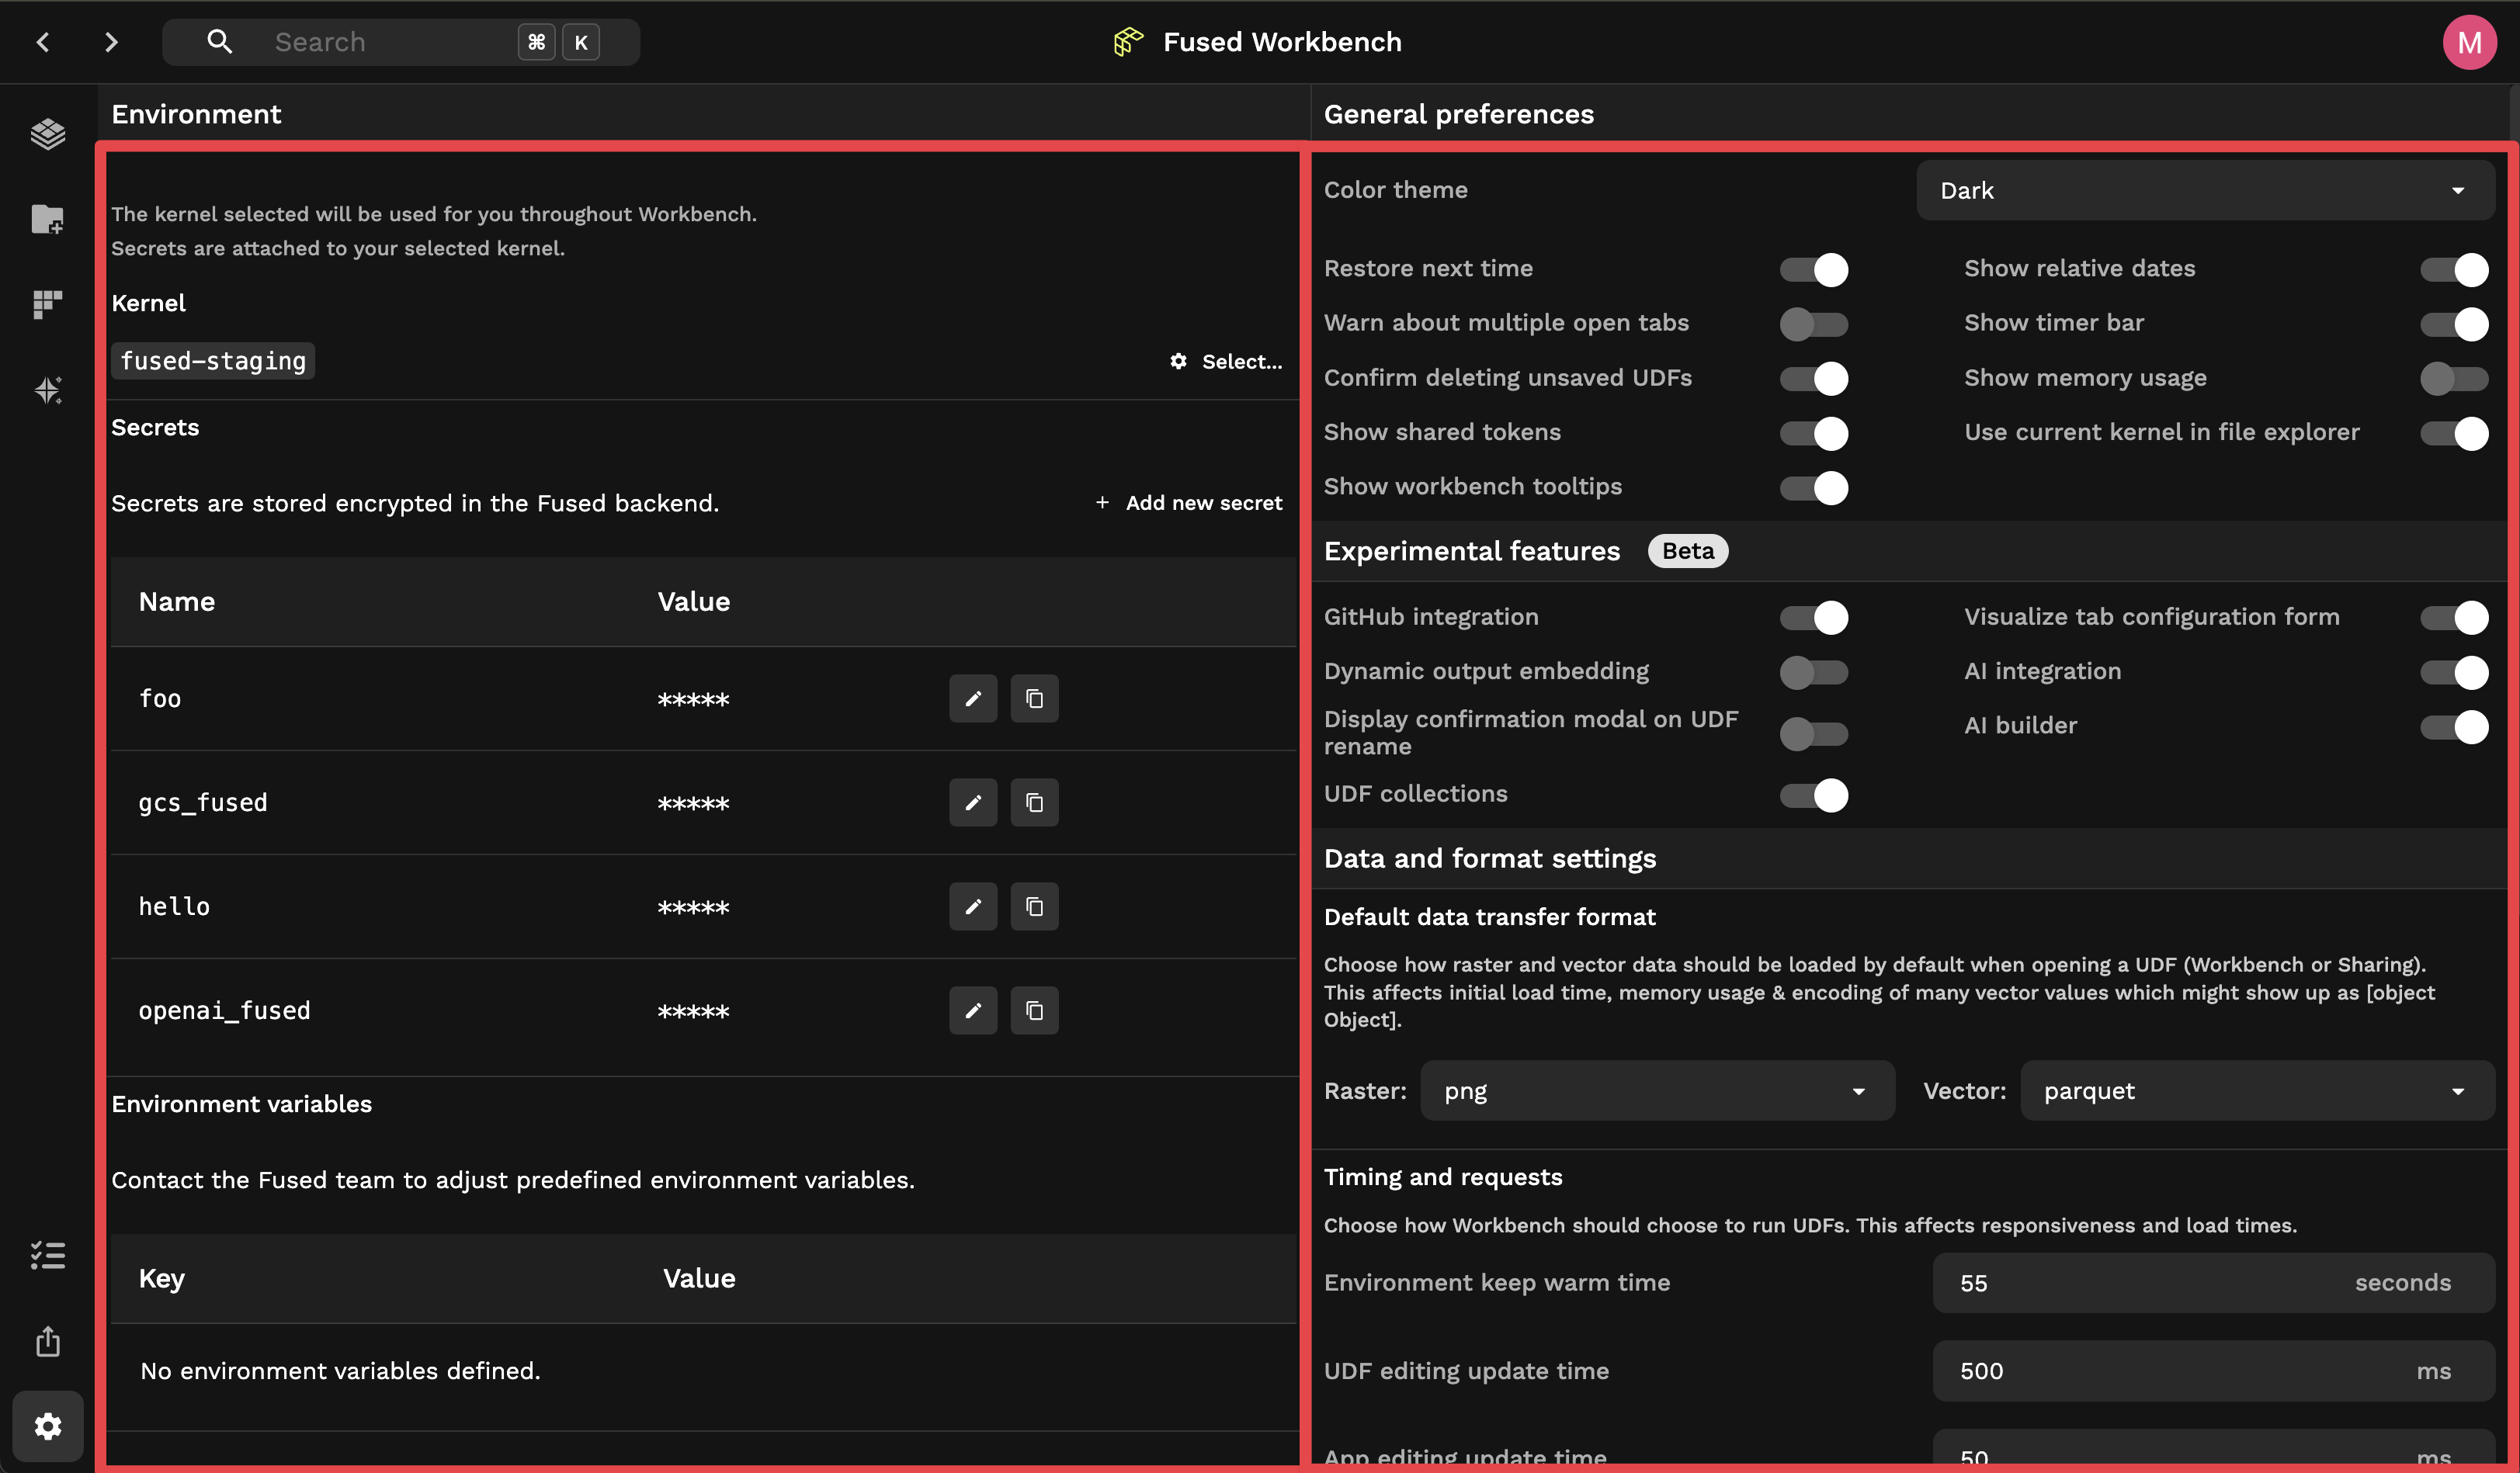This screenshot has width=2520, height=1473.
Task: Toggle Show shared tokens
Action: pos(1813,433)
